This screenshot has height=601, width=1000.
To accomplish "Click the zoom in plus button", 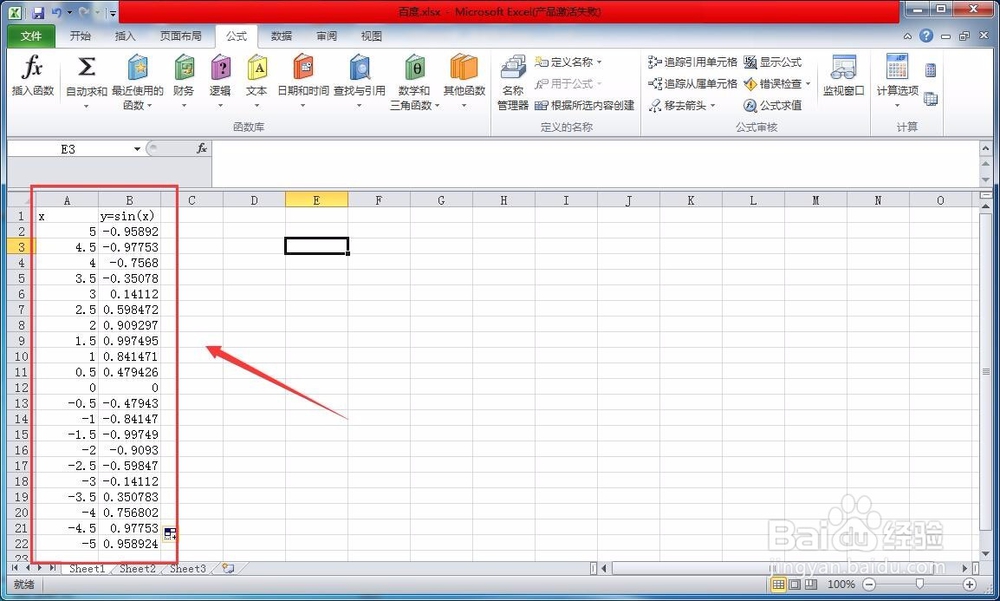I will 969,584.
